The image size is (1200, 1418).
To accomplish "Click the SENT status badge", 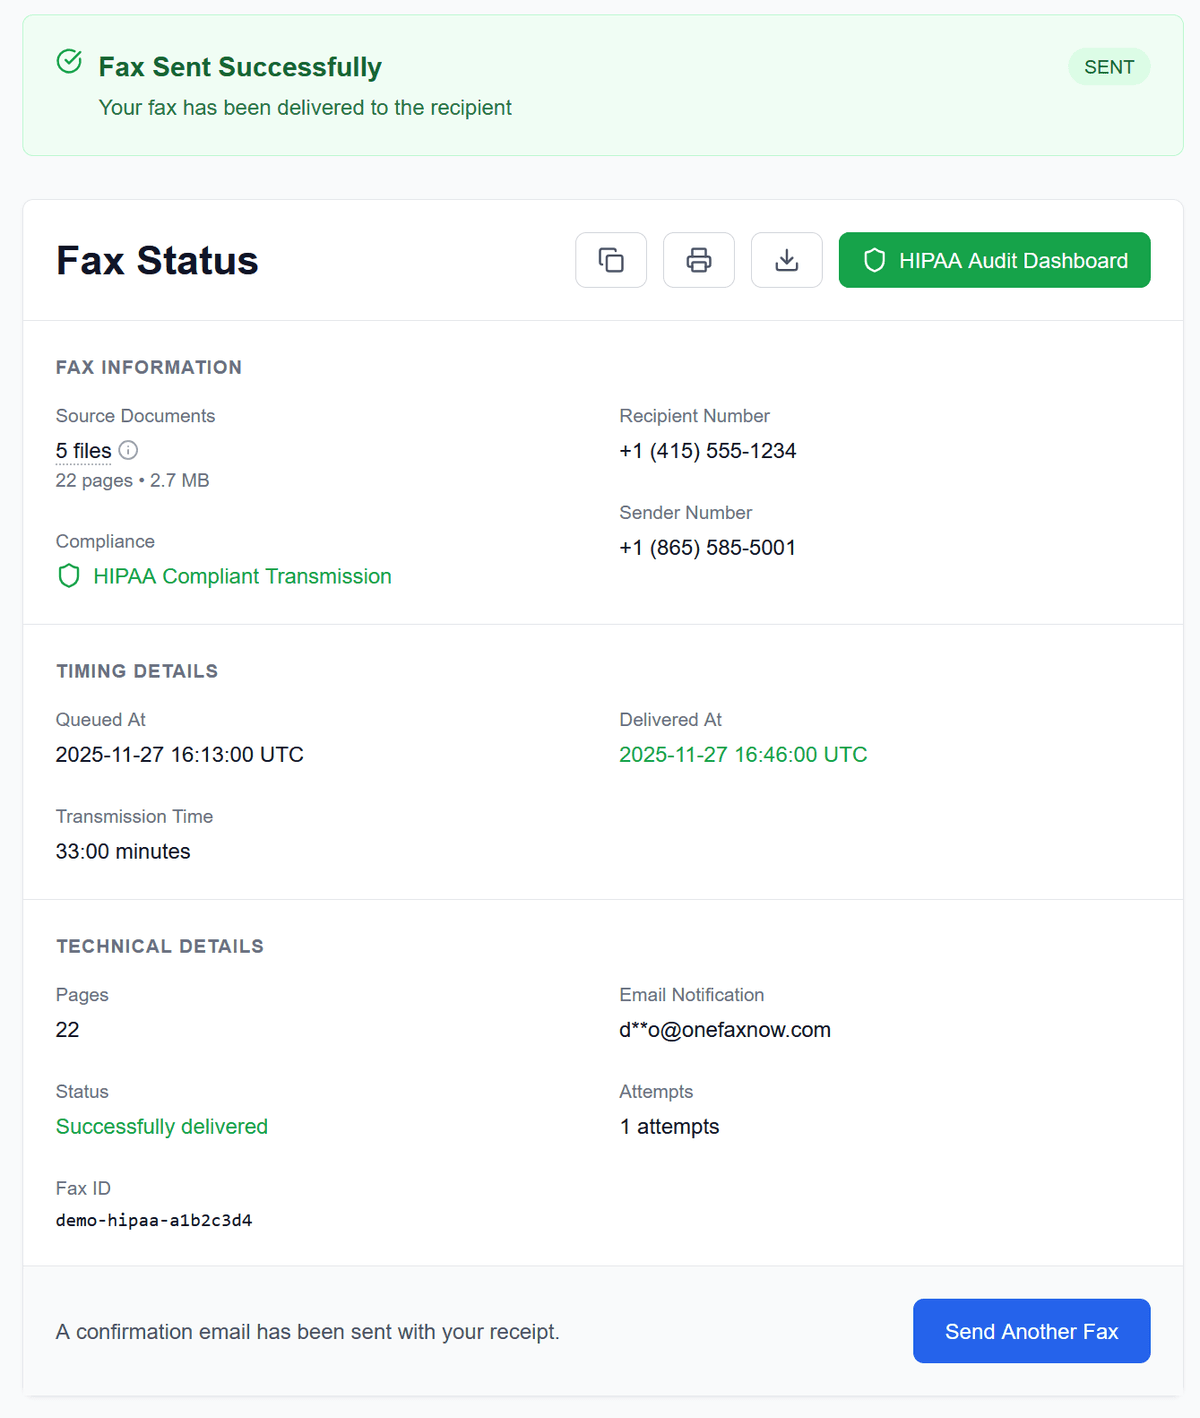I will coord(1109,66).
